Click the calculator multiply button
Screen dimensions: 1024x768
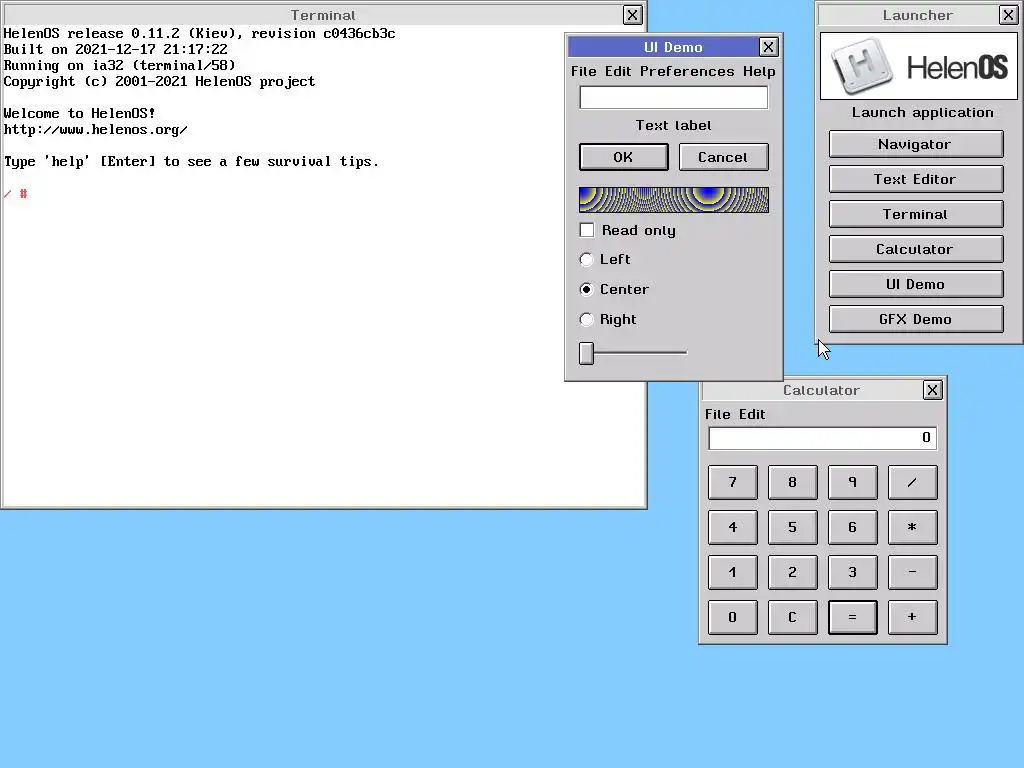pyautogui.click(x=913, y=527)
